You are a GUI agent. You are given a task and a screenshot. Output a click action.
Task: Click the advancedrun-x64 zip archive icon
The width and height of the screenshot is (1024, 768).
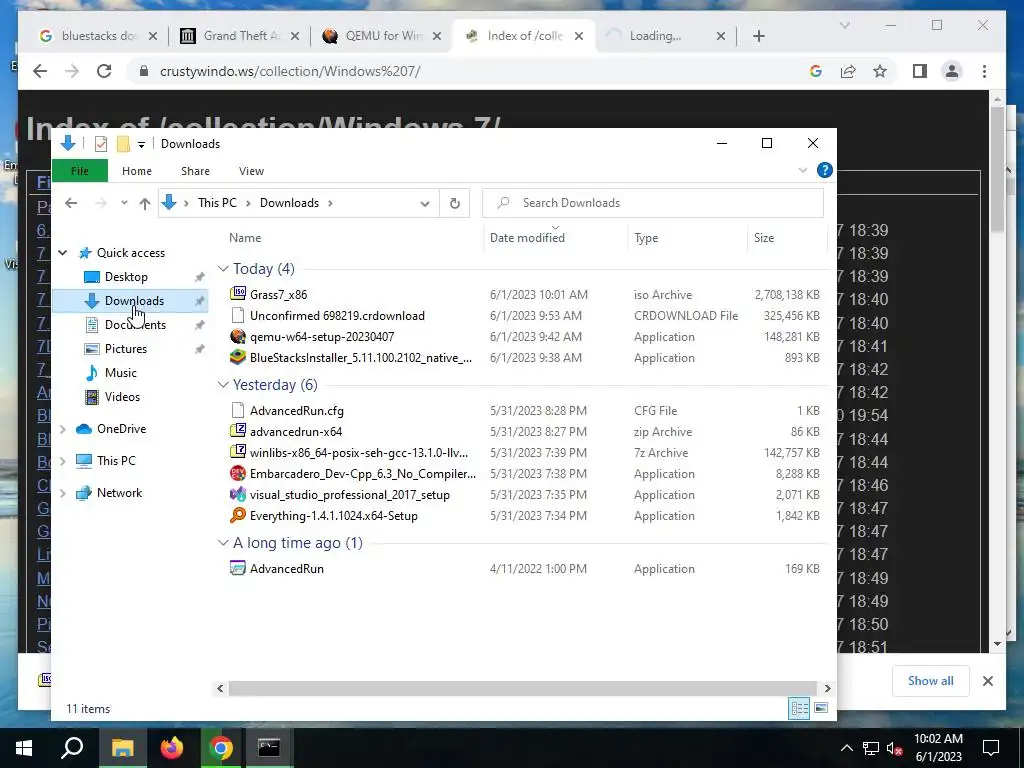pos(238,431)
